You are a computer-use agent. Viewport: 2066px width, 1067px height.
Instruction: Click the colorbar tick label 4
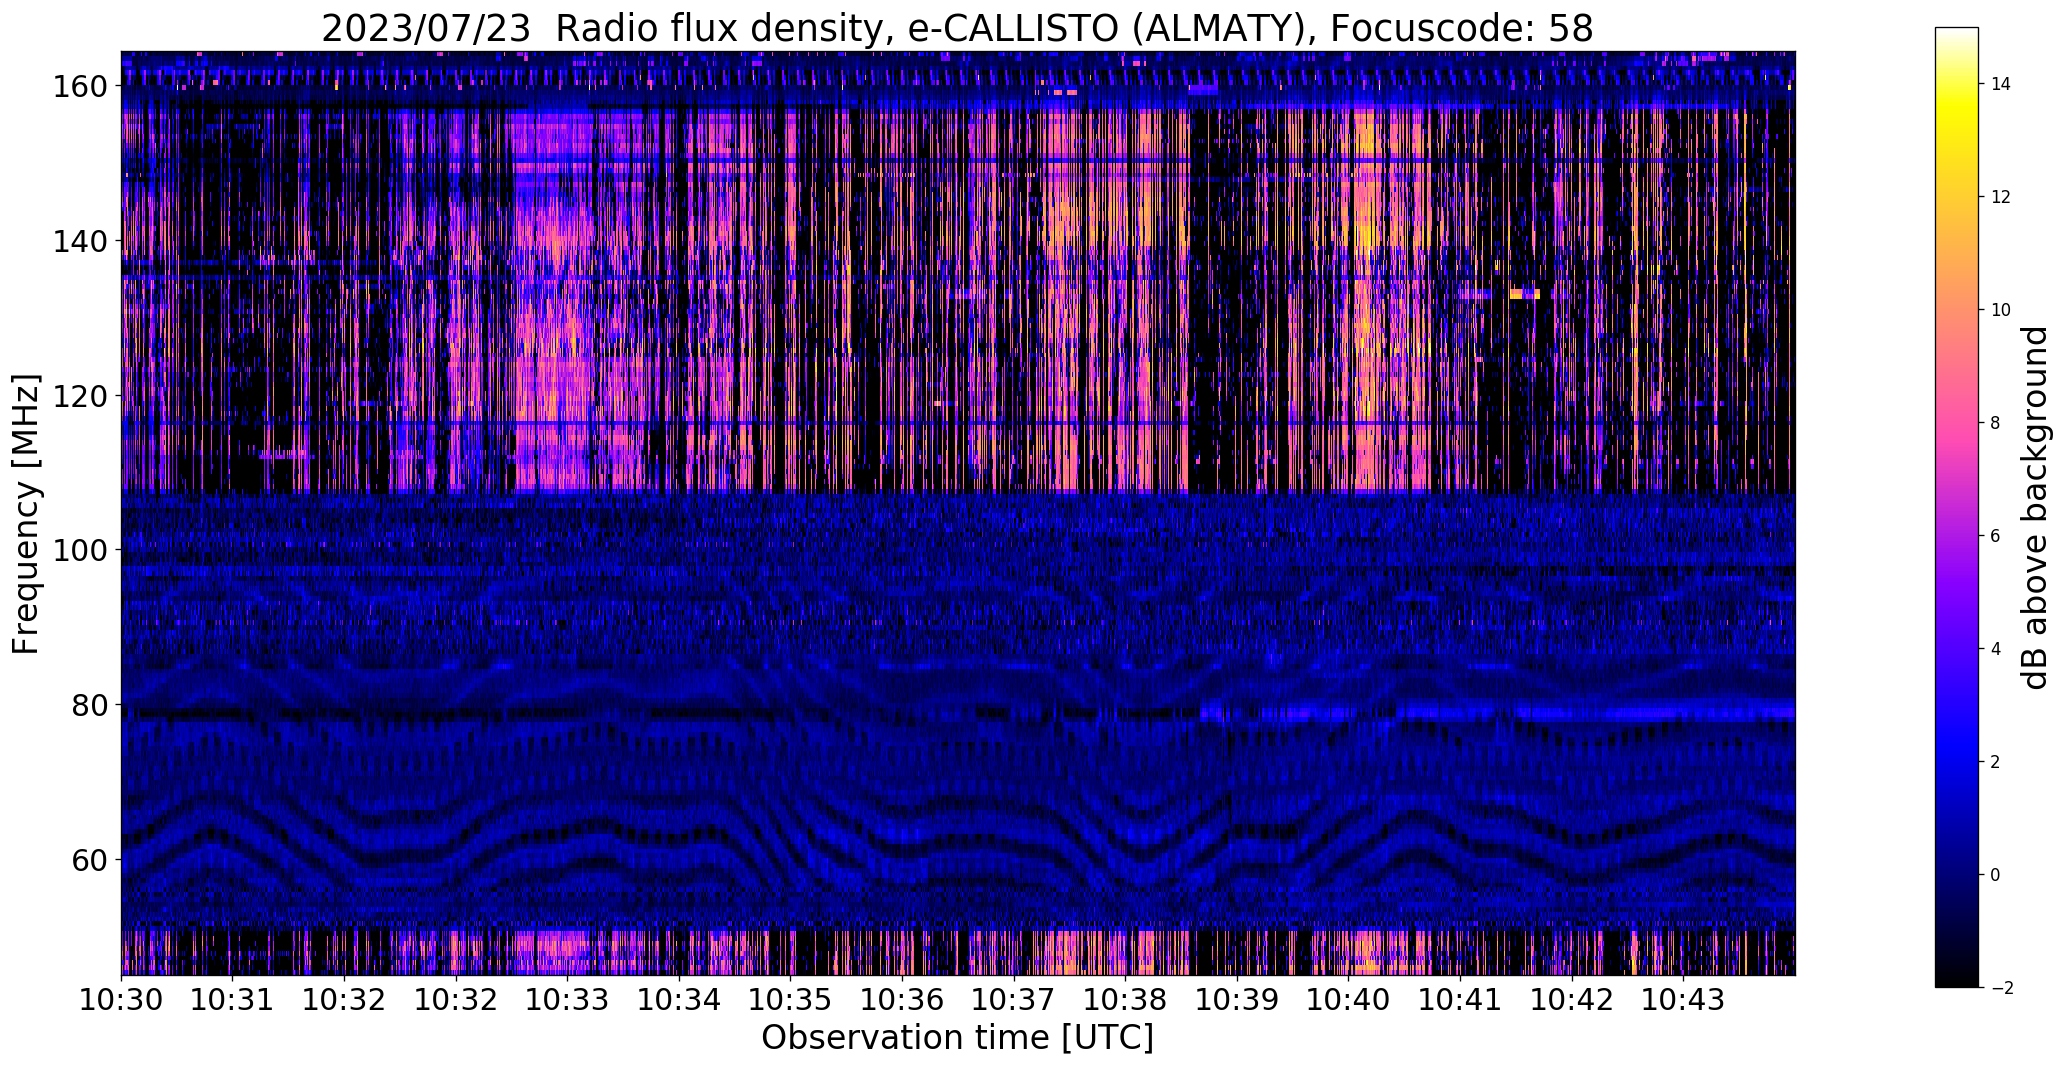pyautogui.click(x=1996, y=649)
